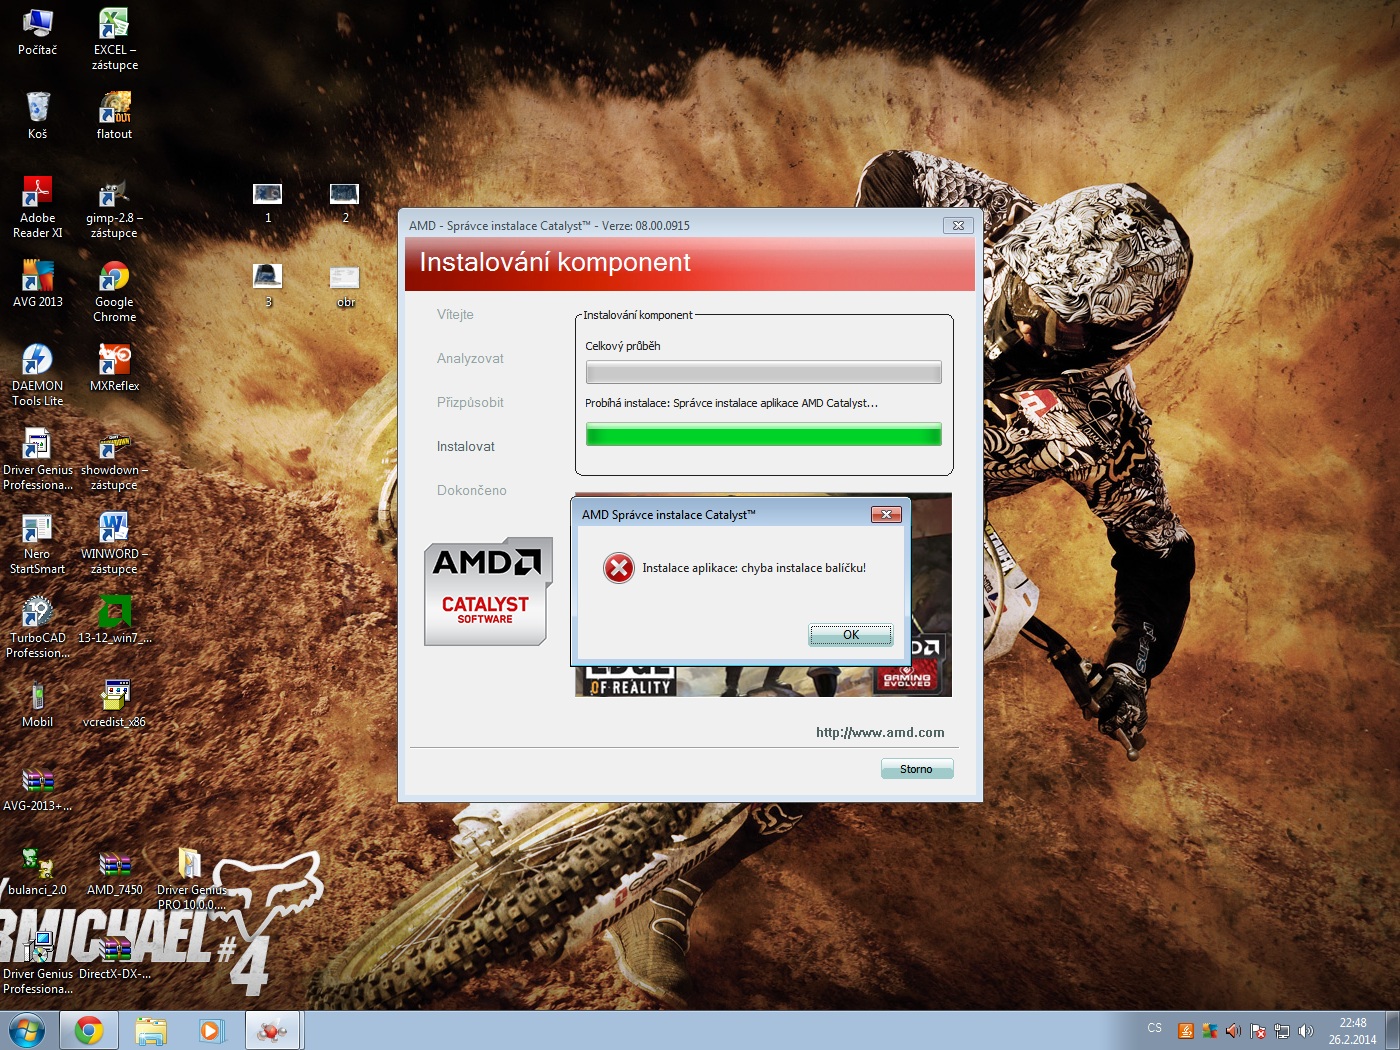
Task: Select the DirectX-DX archive icon
Action: [114, 956]
